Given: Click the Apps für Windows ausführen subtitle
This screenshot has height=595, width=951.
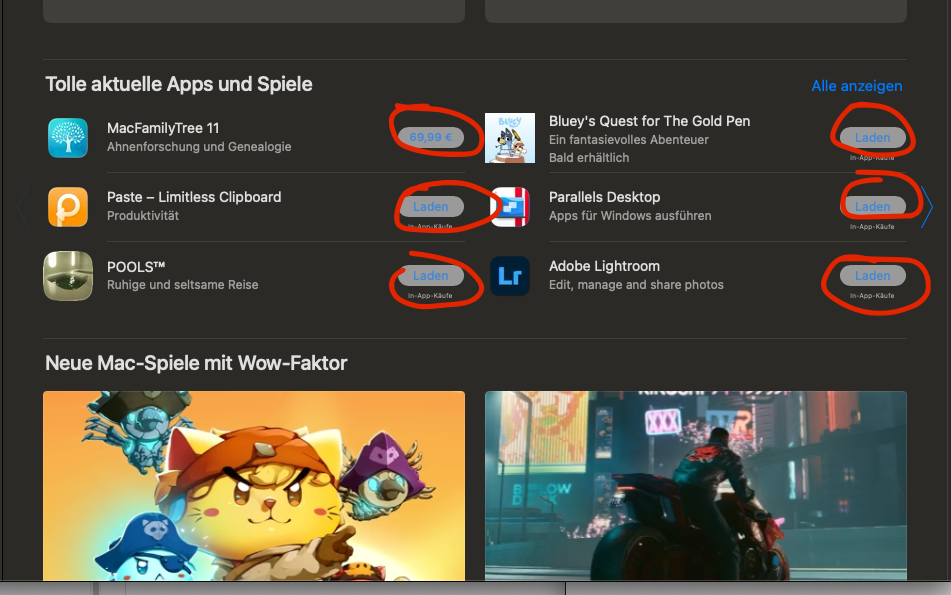Looking at the screenshot, I should click(x=630, y=216).
